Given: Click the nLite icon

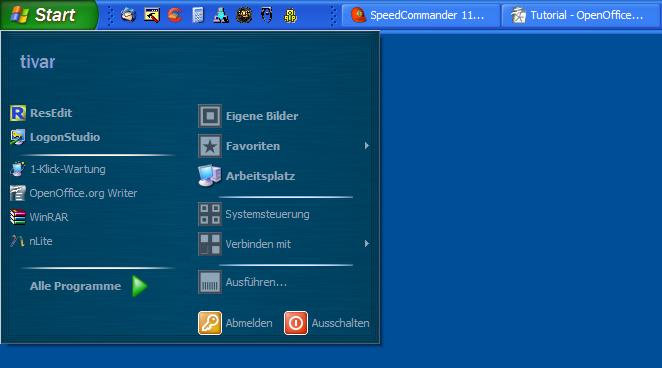Looking at the screenshot, I should pyautogui.click(x=18, y=241).
